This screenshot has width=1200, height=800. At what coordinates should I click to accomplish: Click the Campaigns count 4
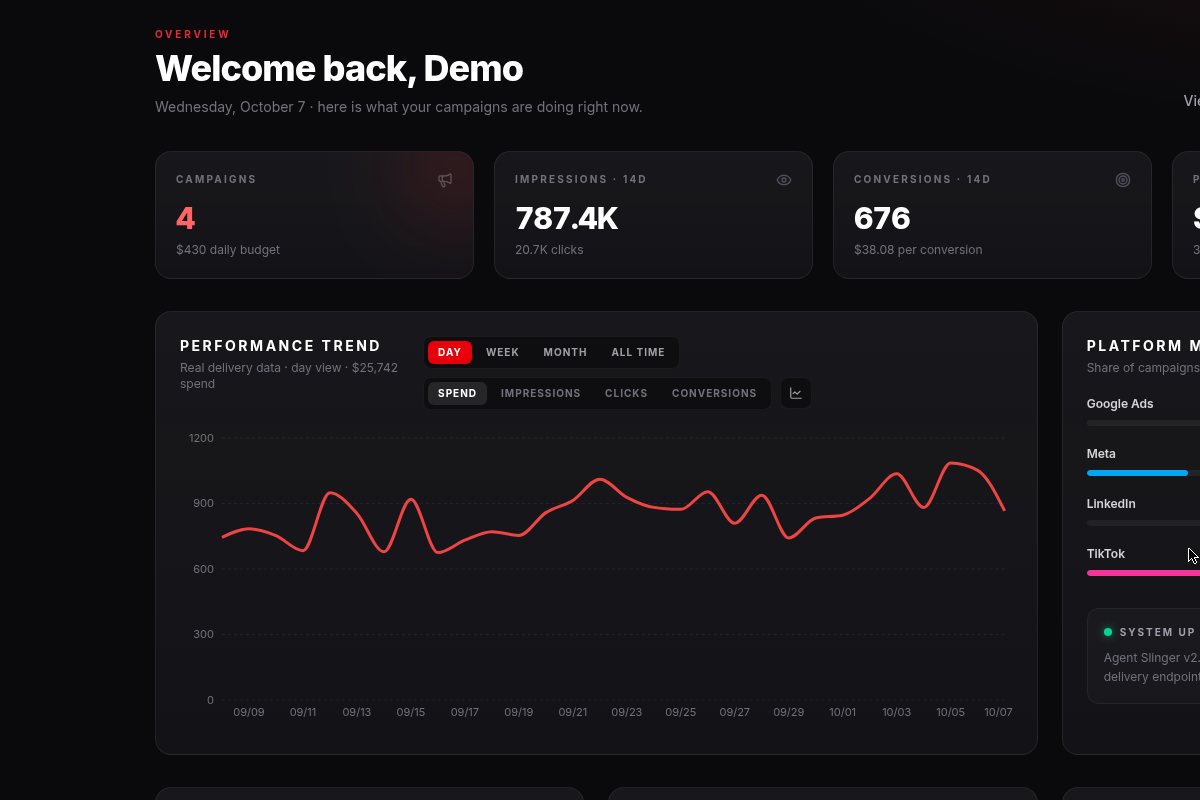185,218
